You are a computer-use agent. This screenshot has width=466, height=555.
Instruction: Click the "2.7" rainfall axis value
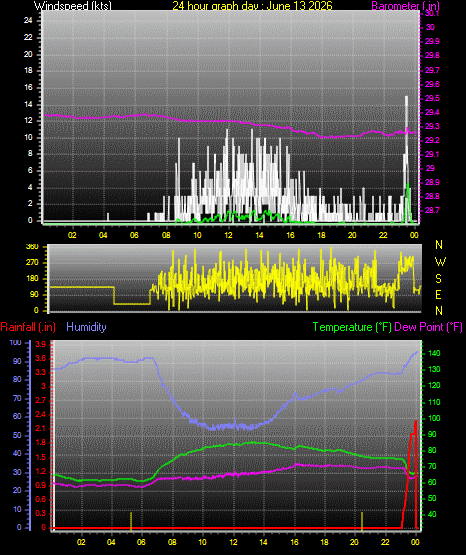pyautogui.click(x=41, y=400)
